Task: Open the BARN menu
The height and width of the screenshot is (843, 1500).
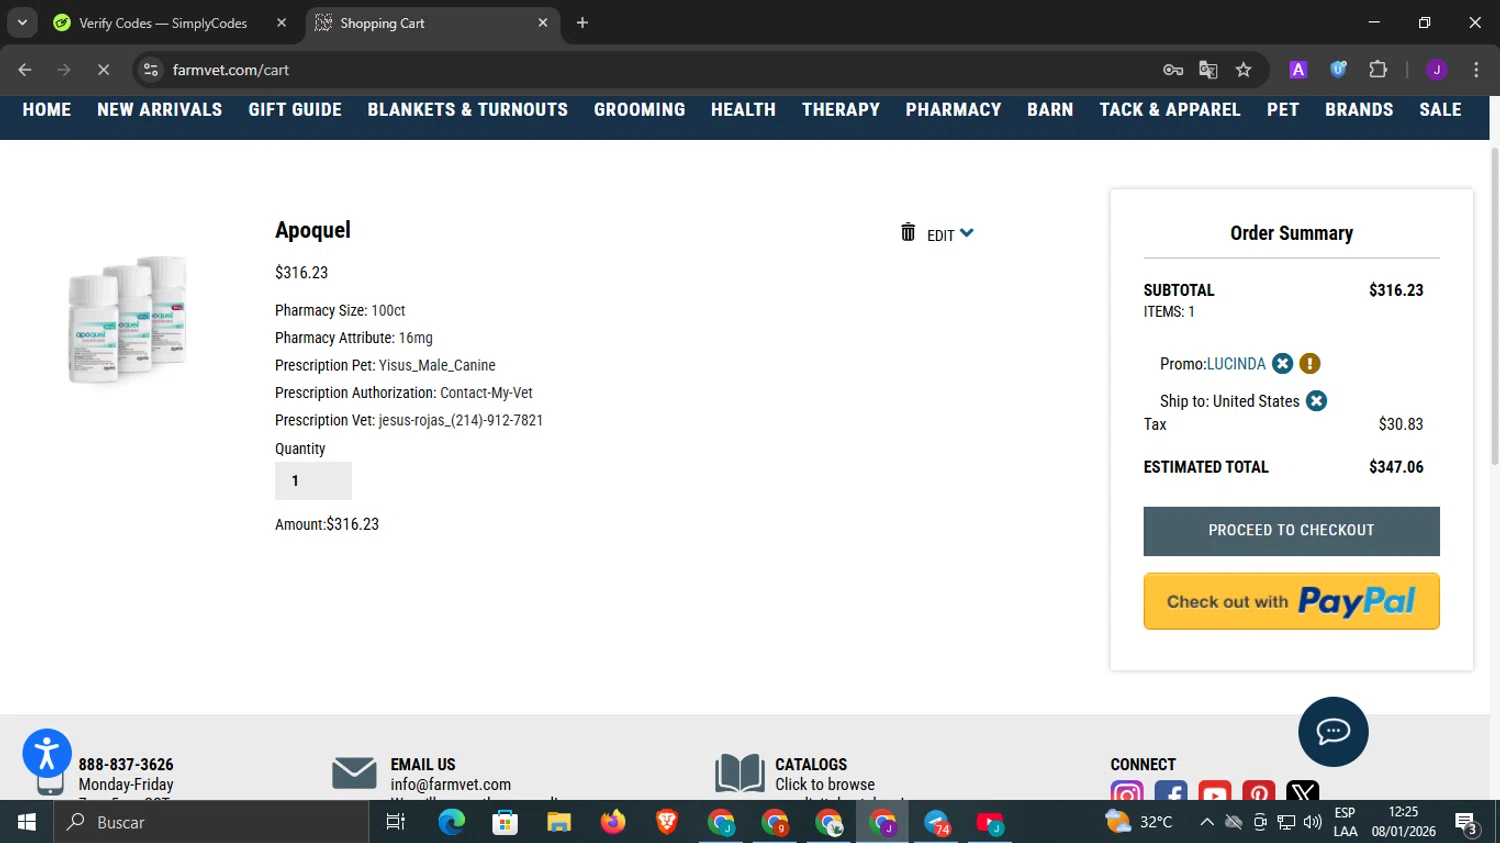Action: (x=1050, y=110)
